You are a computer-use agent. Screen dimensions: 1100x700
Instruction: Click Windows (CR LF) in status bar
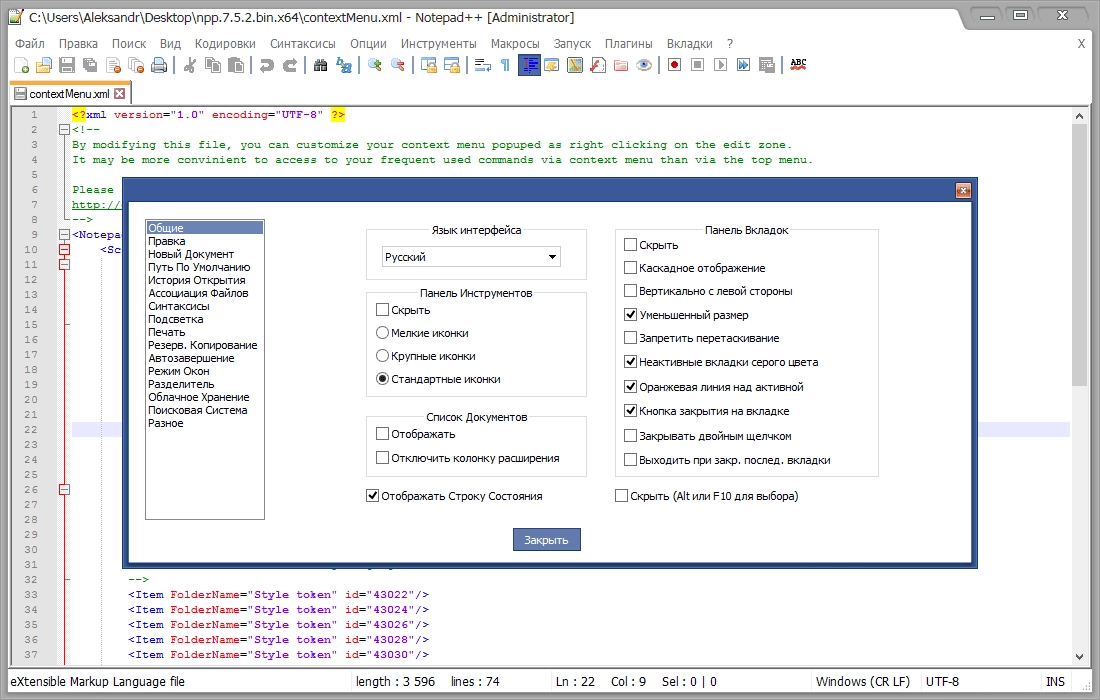click(862, 681)
